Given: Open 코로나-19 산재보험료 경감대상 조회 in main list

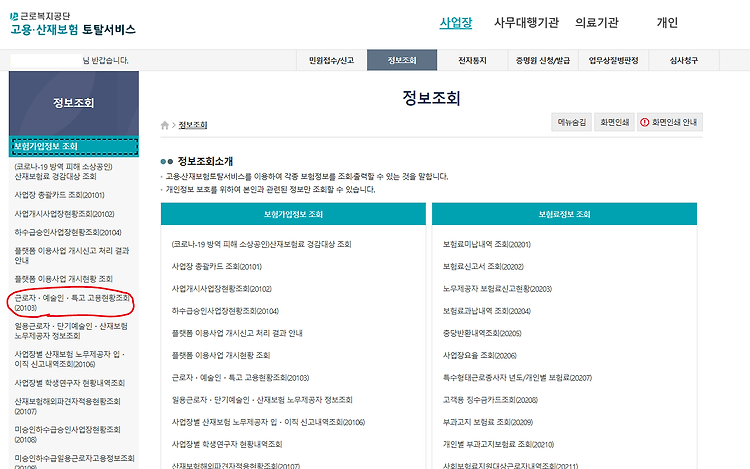Looking at the screenshot, I should point(261,244).
